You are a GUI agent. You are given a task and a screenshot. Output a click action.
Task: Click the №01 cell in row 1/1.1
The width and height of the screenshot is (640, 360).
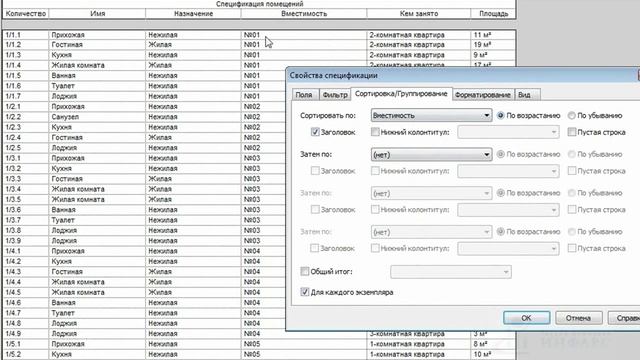[304, 35]
